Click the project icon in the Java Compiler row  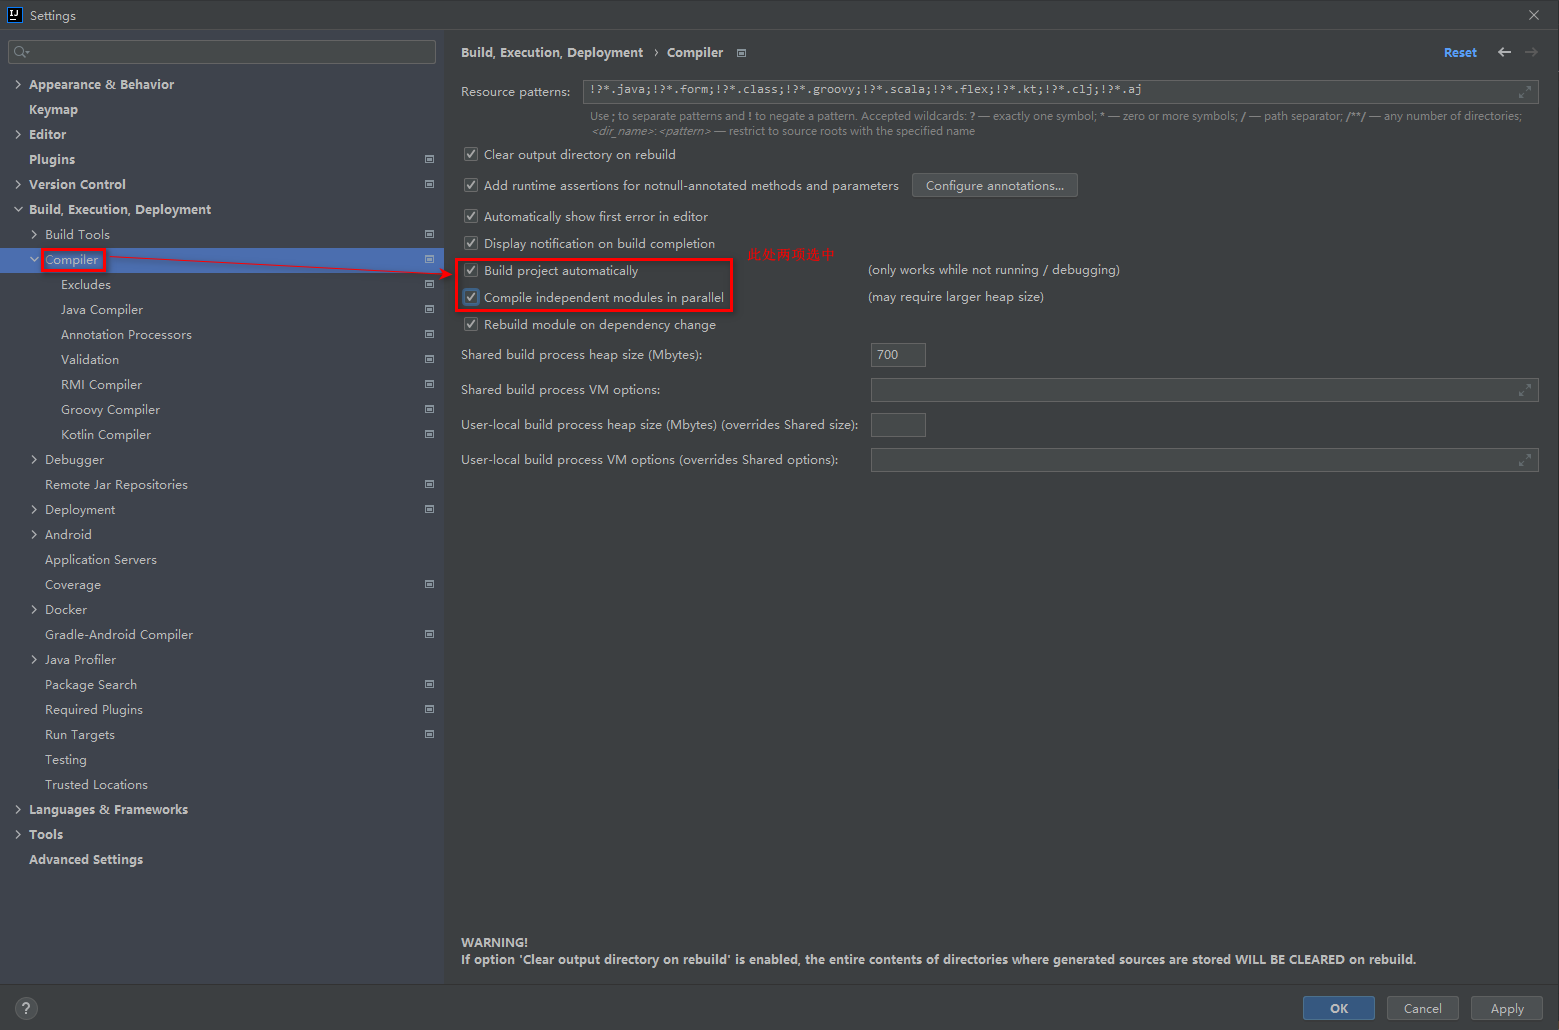click(429, 309)
